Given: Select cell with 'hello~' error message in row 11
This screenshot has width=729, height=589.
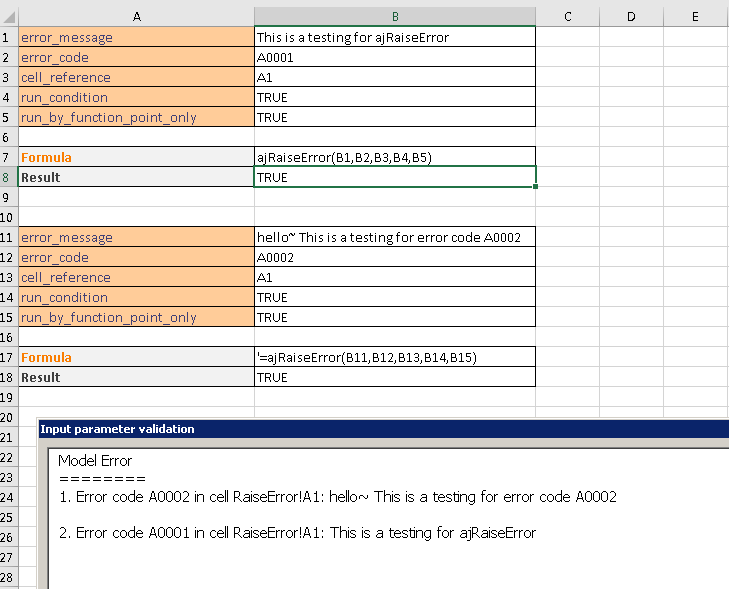Looking at the screenshot, I should coord(395,237).
